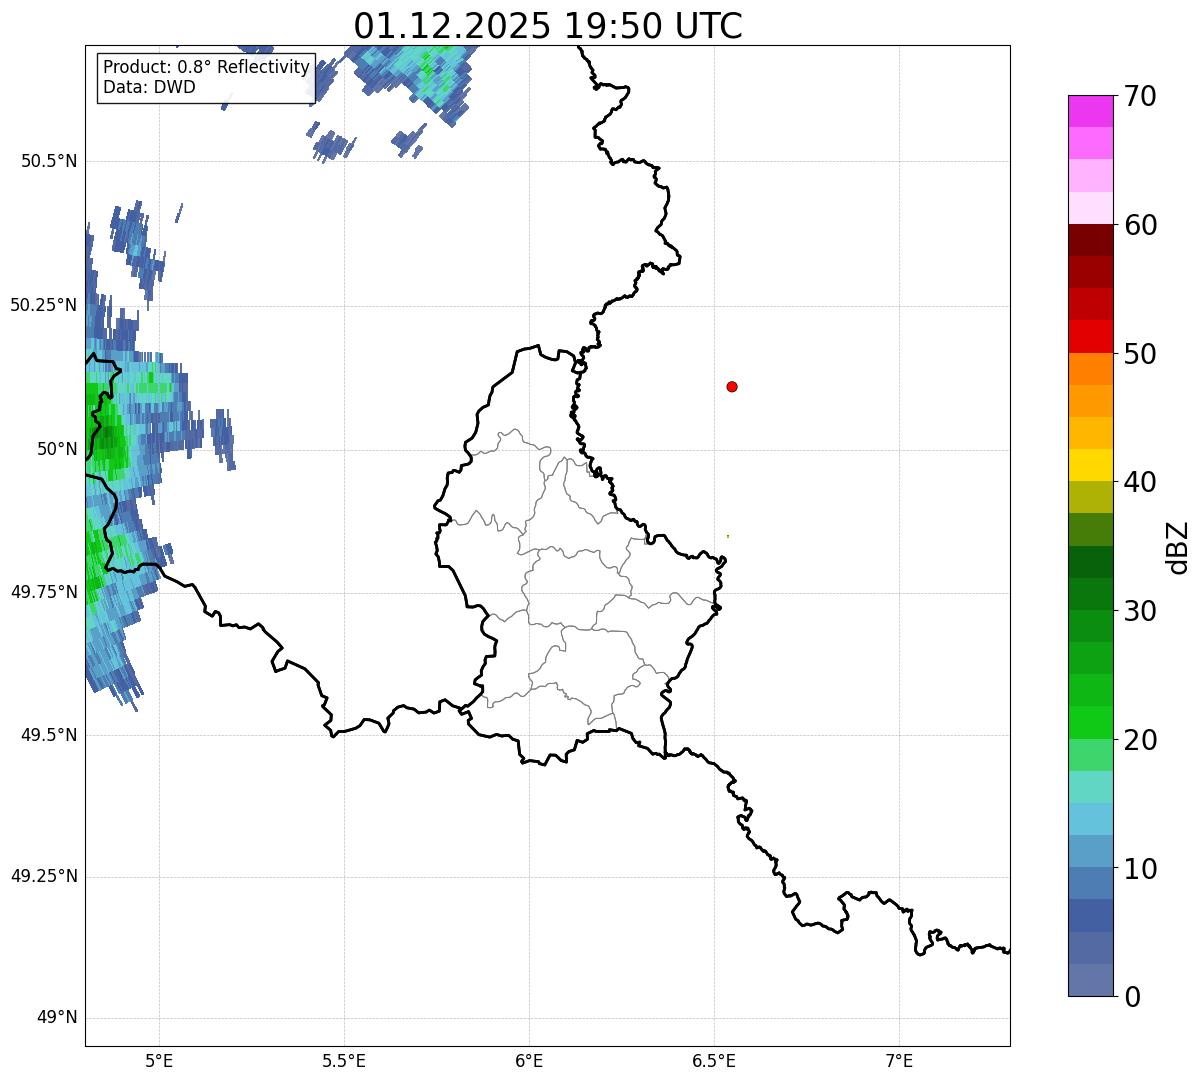Viewport: 1202px width, 1081px height.
Task: Click the red station marker dot
Action: click(x=732, y=386)
